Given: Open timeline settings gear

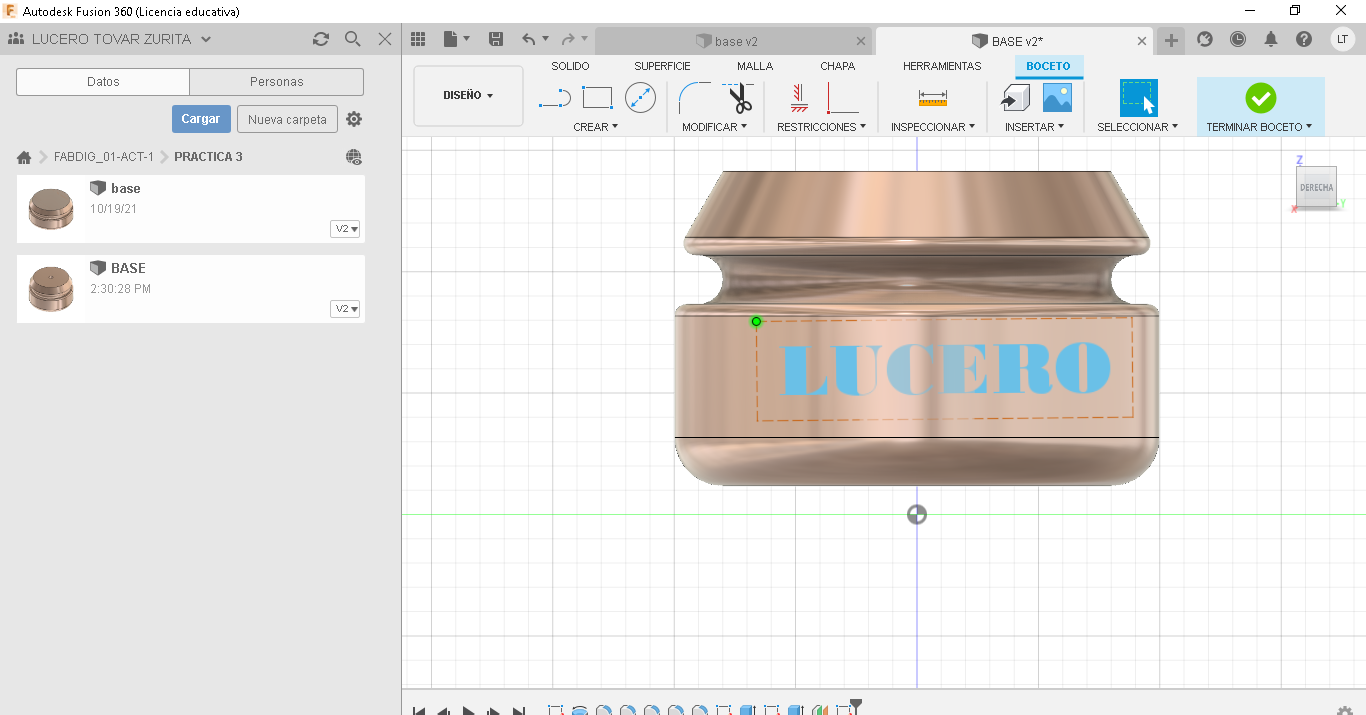Looking at the screenshot, I should coord(1345,710).
